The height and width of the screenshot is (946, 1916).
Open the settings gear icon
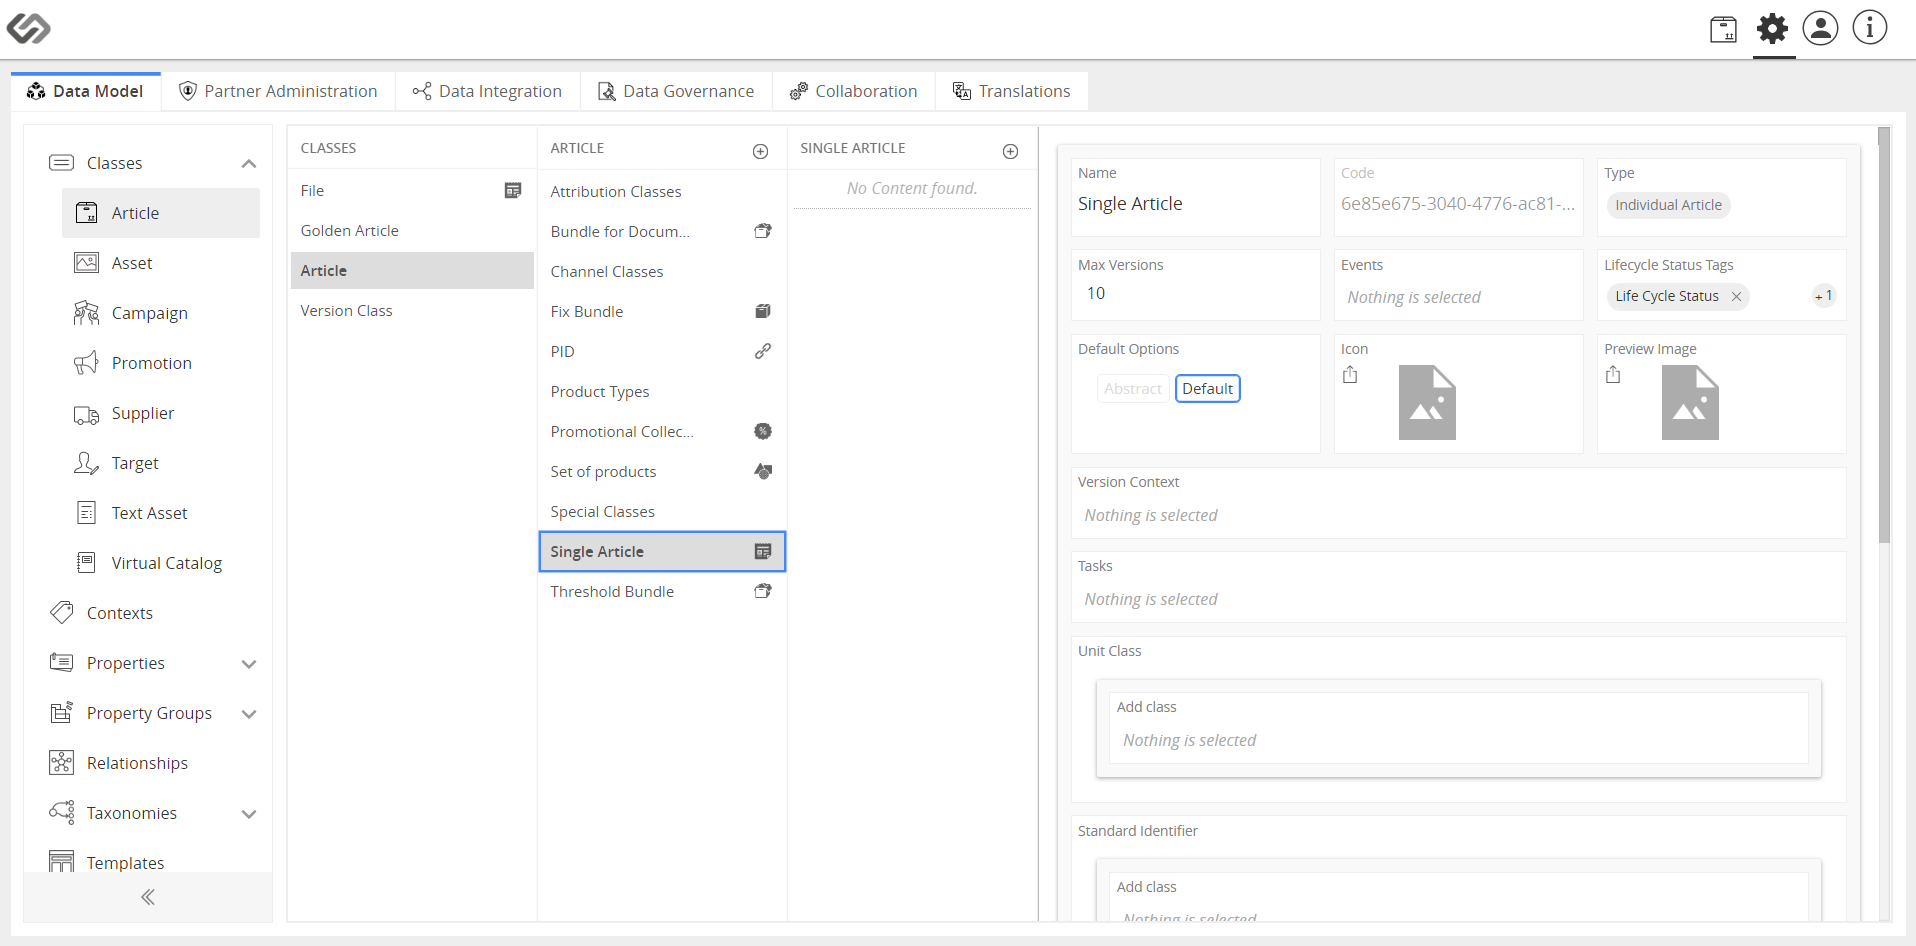coord(1772,28)
